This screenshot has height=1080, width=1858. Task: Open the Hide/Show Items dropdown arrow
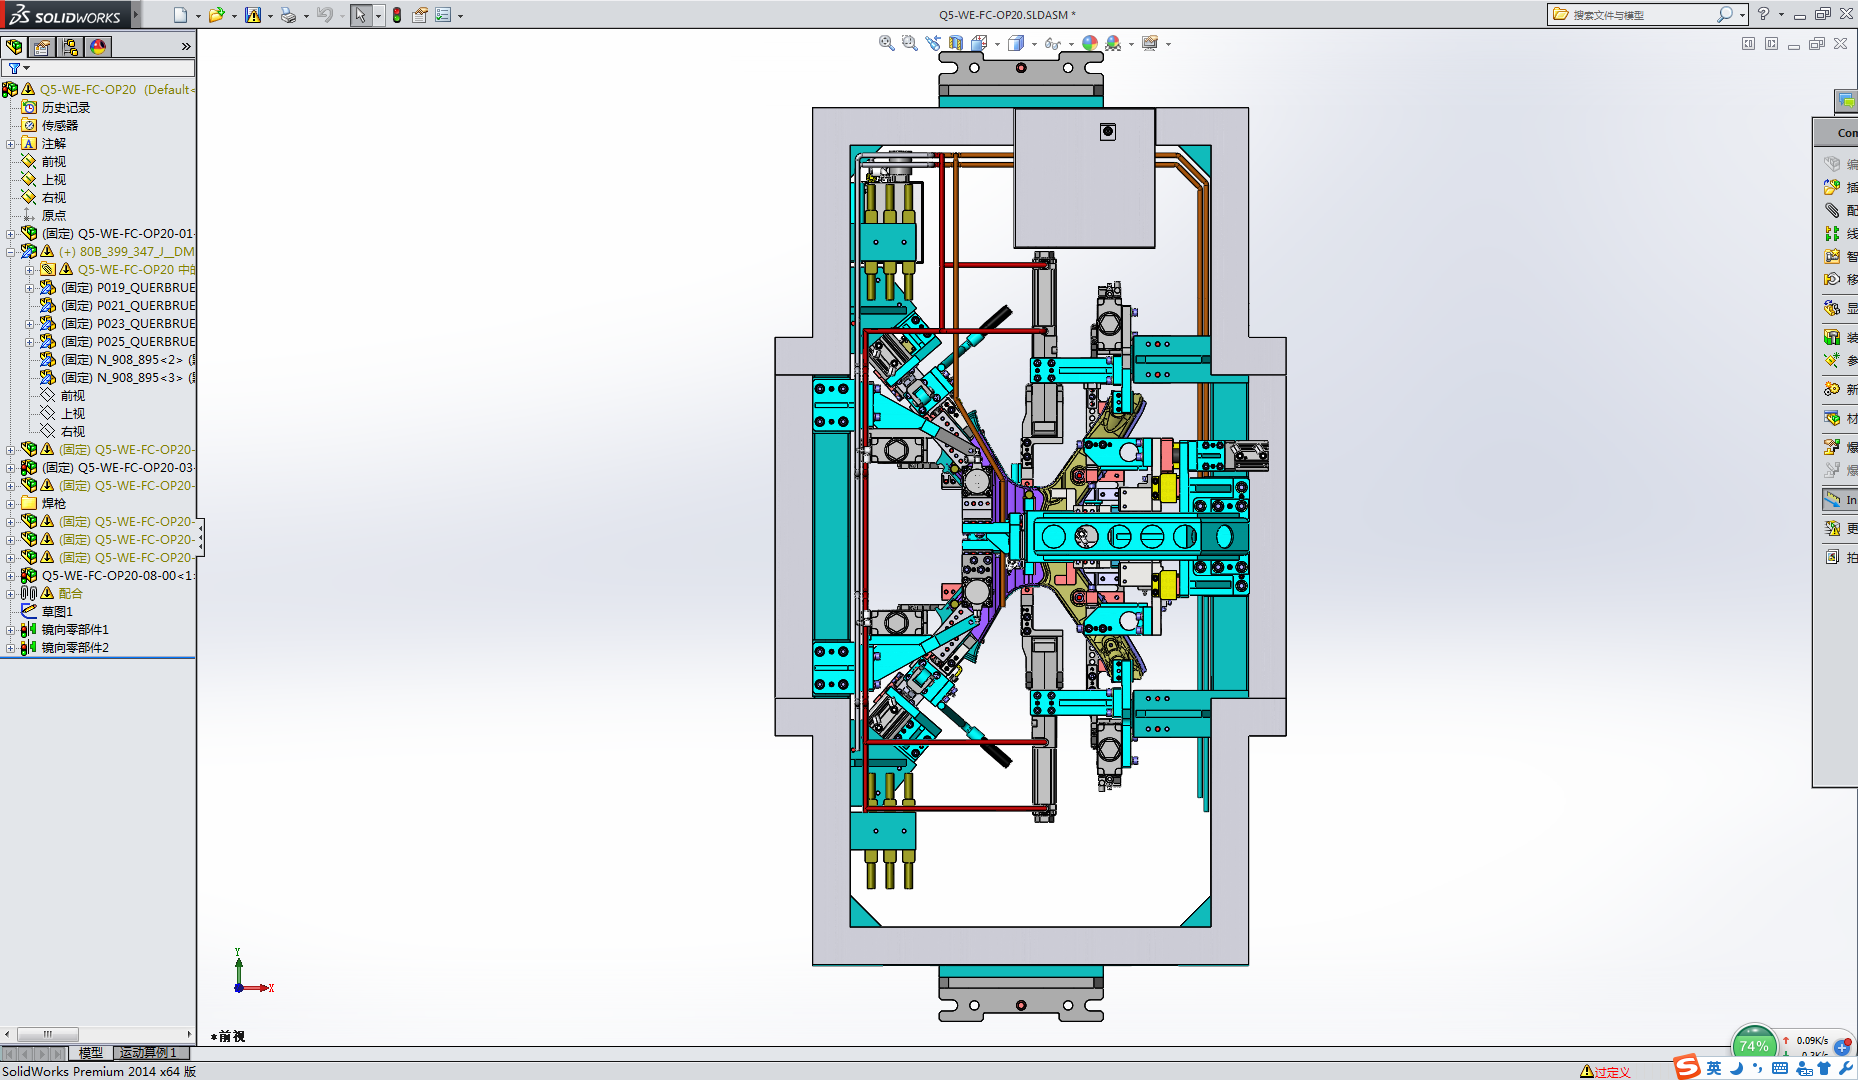coord(1071,44)
